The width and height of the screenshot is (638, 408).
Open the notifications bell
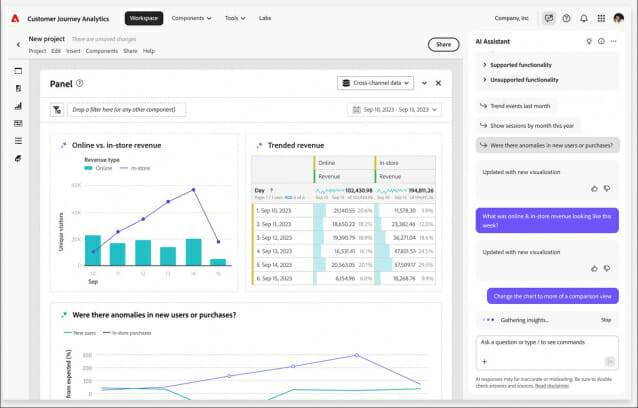pyautogui.click(x=584, y=18)
